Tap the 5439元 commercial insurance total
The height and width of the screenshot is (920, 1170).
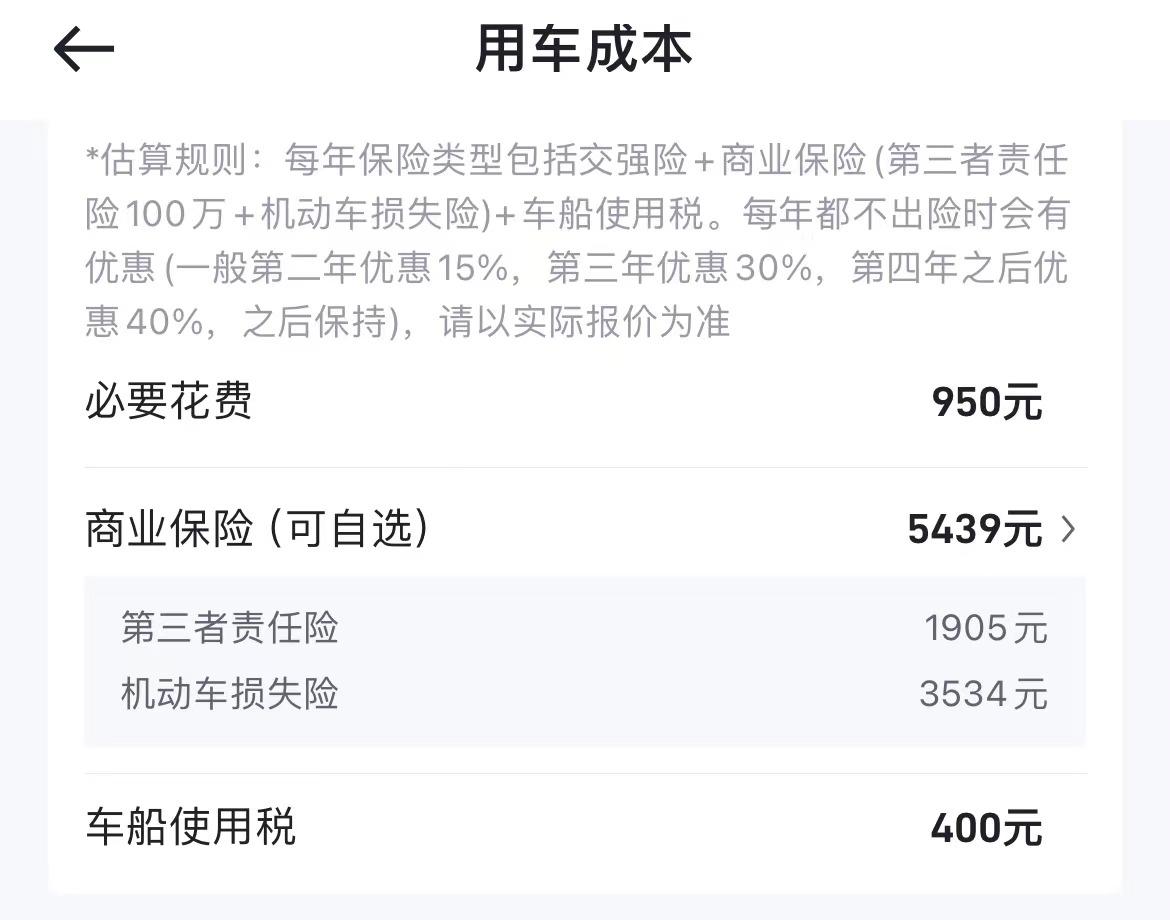click(x=974, y=529)
